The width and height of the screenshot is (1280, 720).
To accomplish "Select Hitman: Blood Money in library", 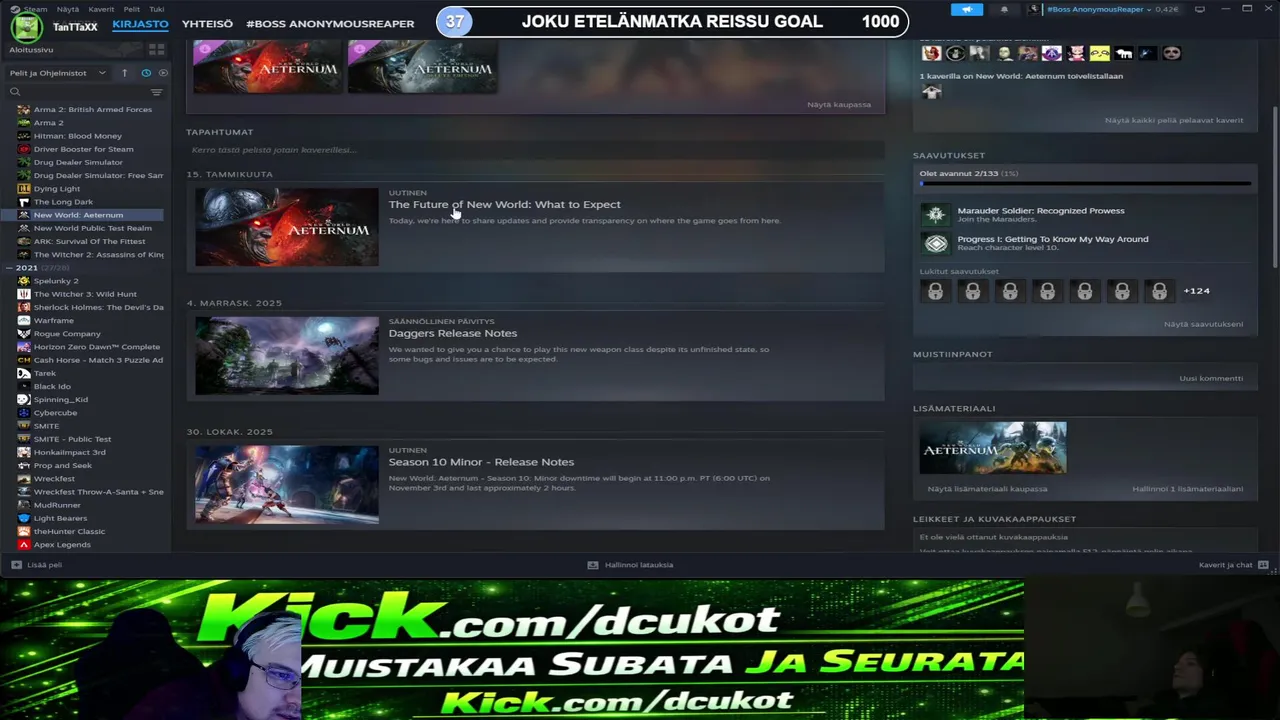I will click(77, 136).
